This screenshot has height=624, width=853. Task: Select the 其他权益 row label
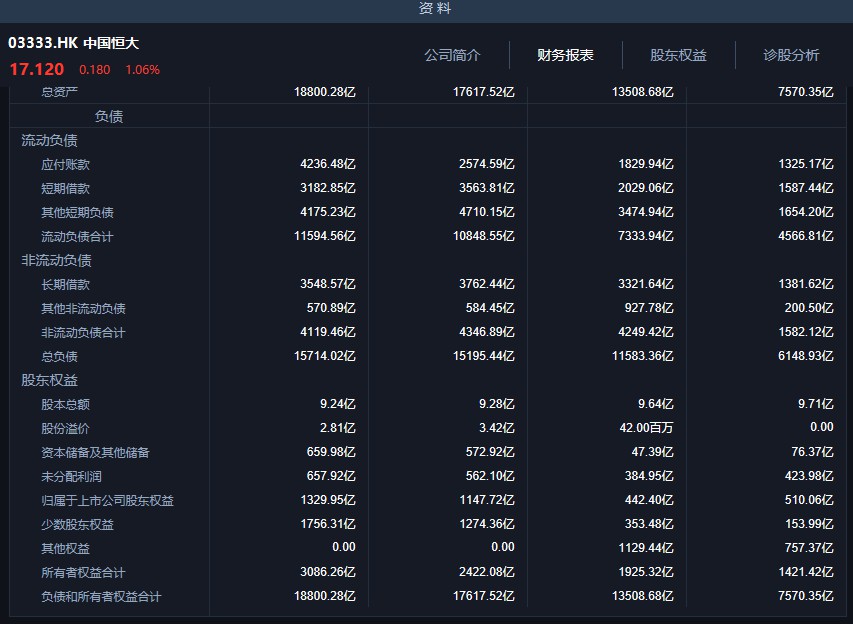coord(65,548)
